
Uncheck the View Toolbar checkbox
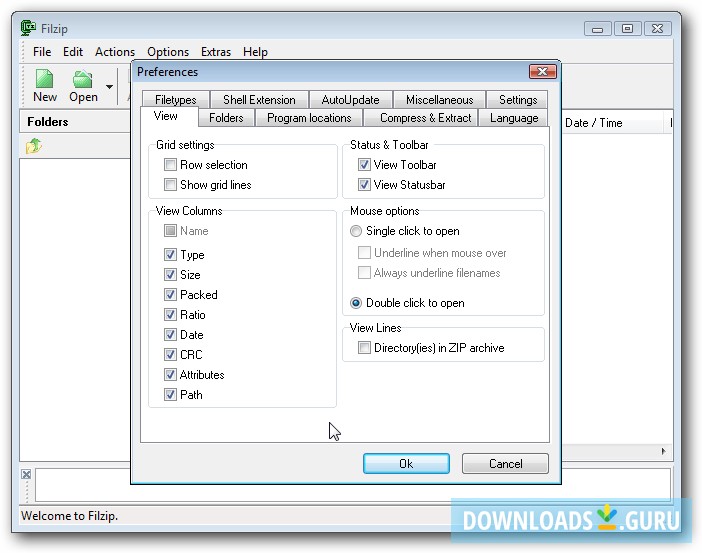click(364, 165)
